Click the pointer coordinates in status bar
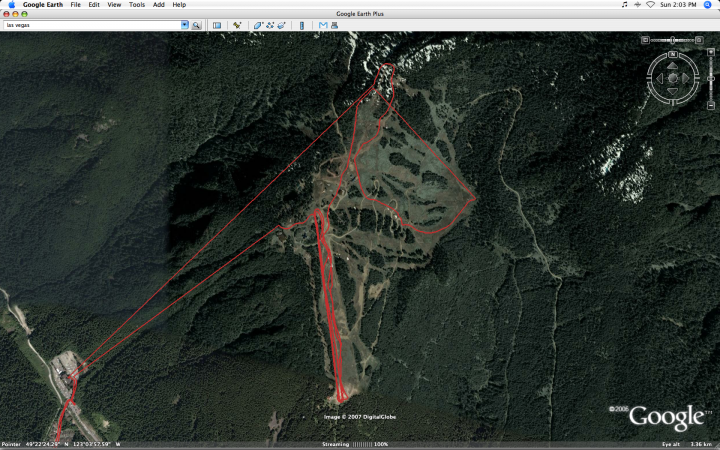The width and height of the screenshot is (720, 450). tap(62, 444)
